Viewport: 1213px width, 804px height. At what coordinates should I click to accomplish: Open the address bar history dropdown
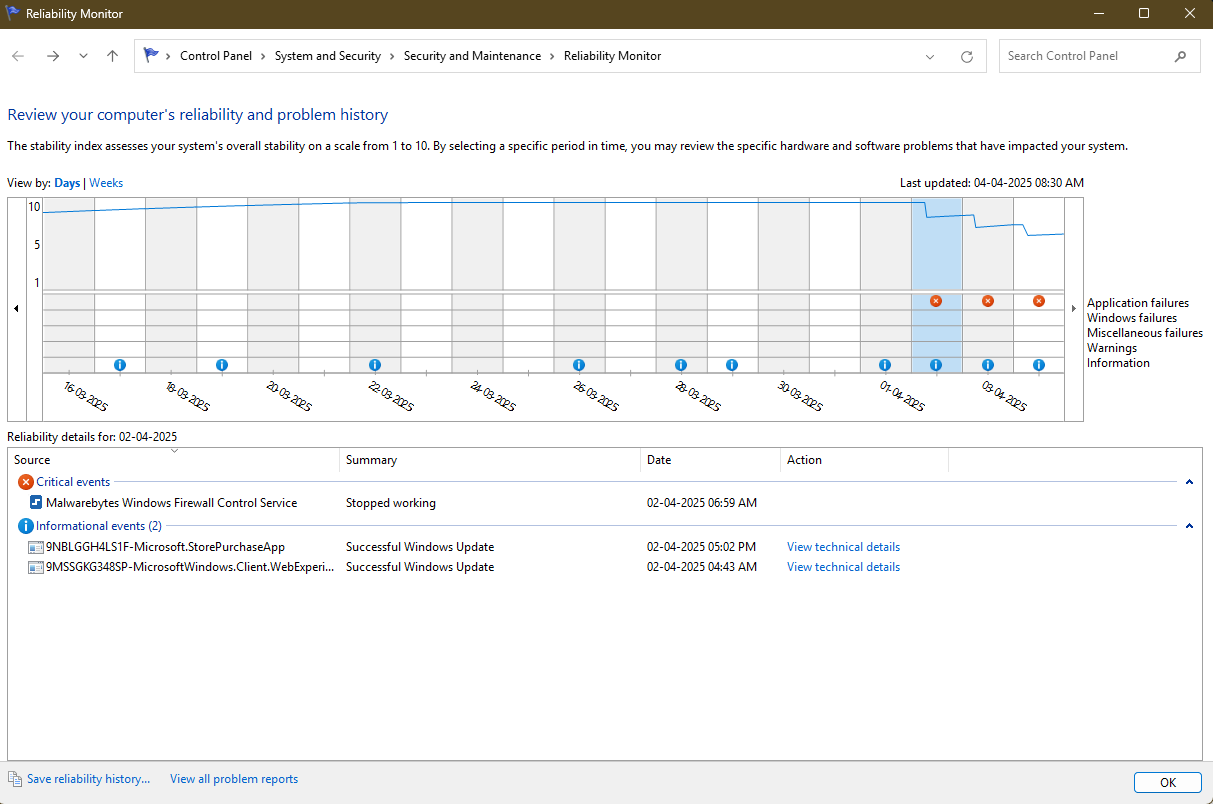pyautogui.click(x=931, y=57)
